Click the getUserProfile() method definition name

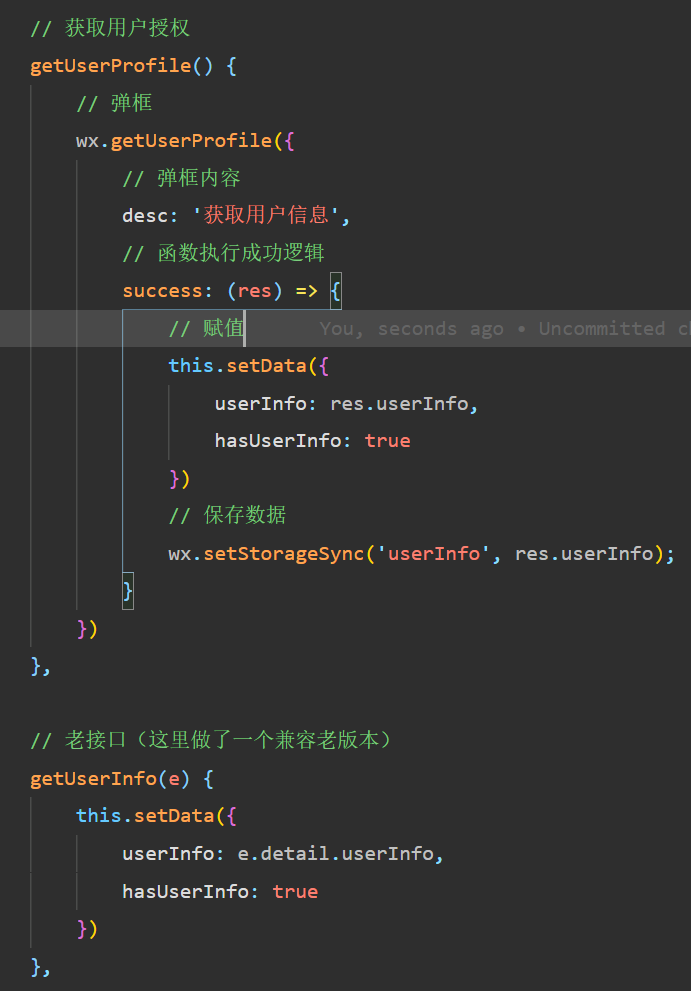pos(110,66)
